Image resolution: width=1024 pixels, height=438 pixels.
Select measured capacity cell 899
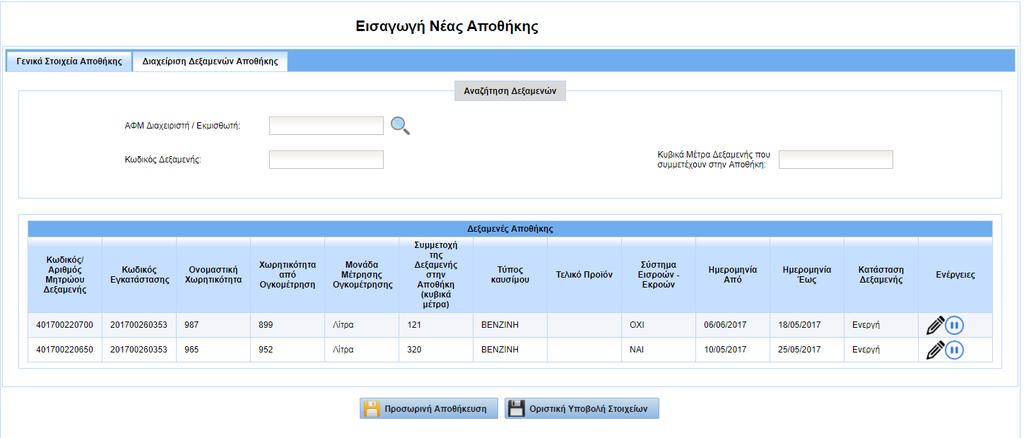point(288,325)
